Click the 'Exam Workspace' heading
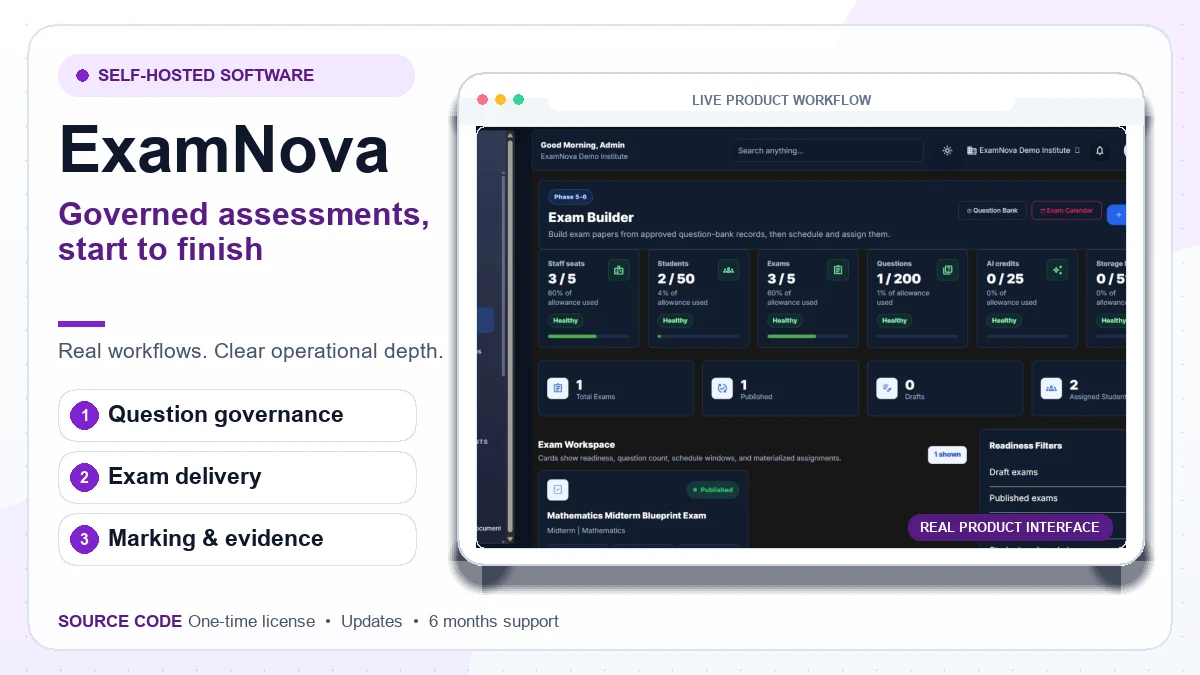This screenshot has height=675, width=1200. pyautogui.click(x=576, y=445)
